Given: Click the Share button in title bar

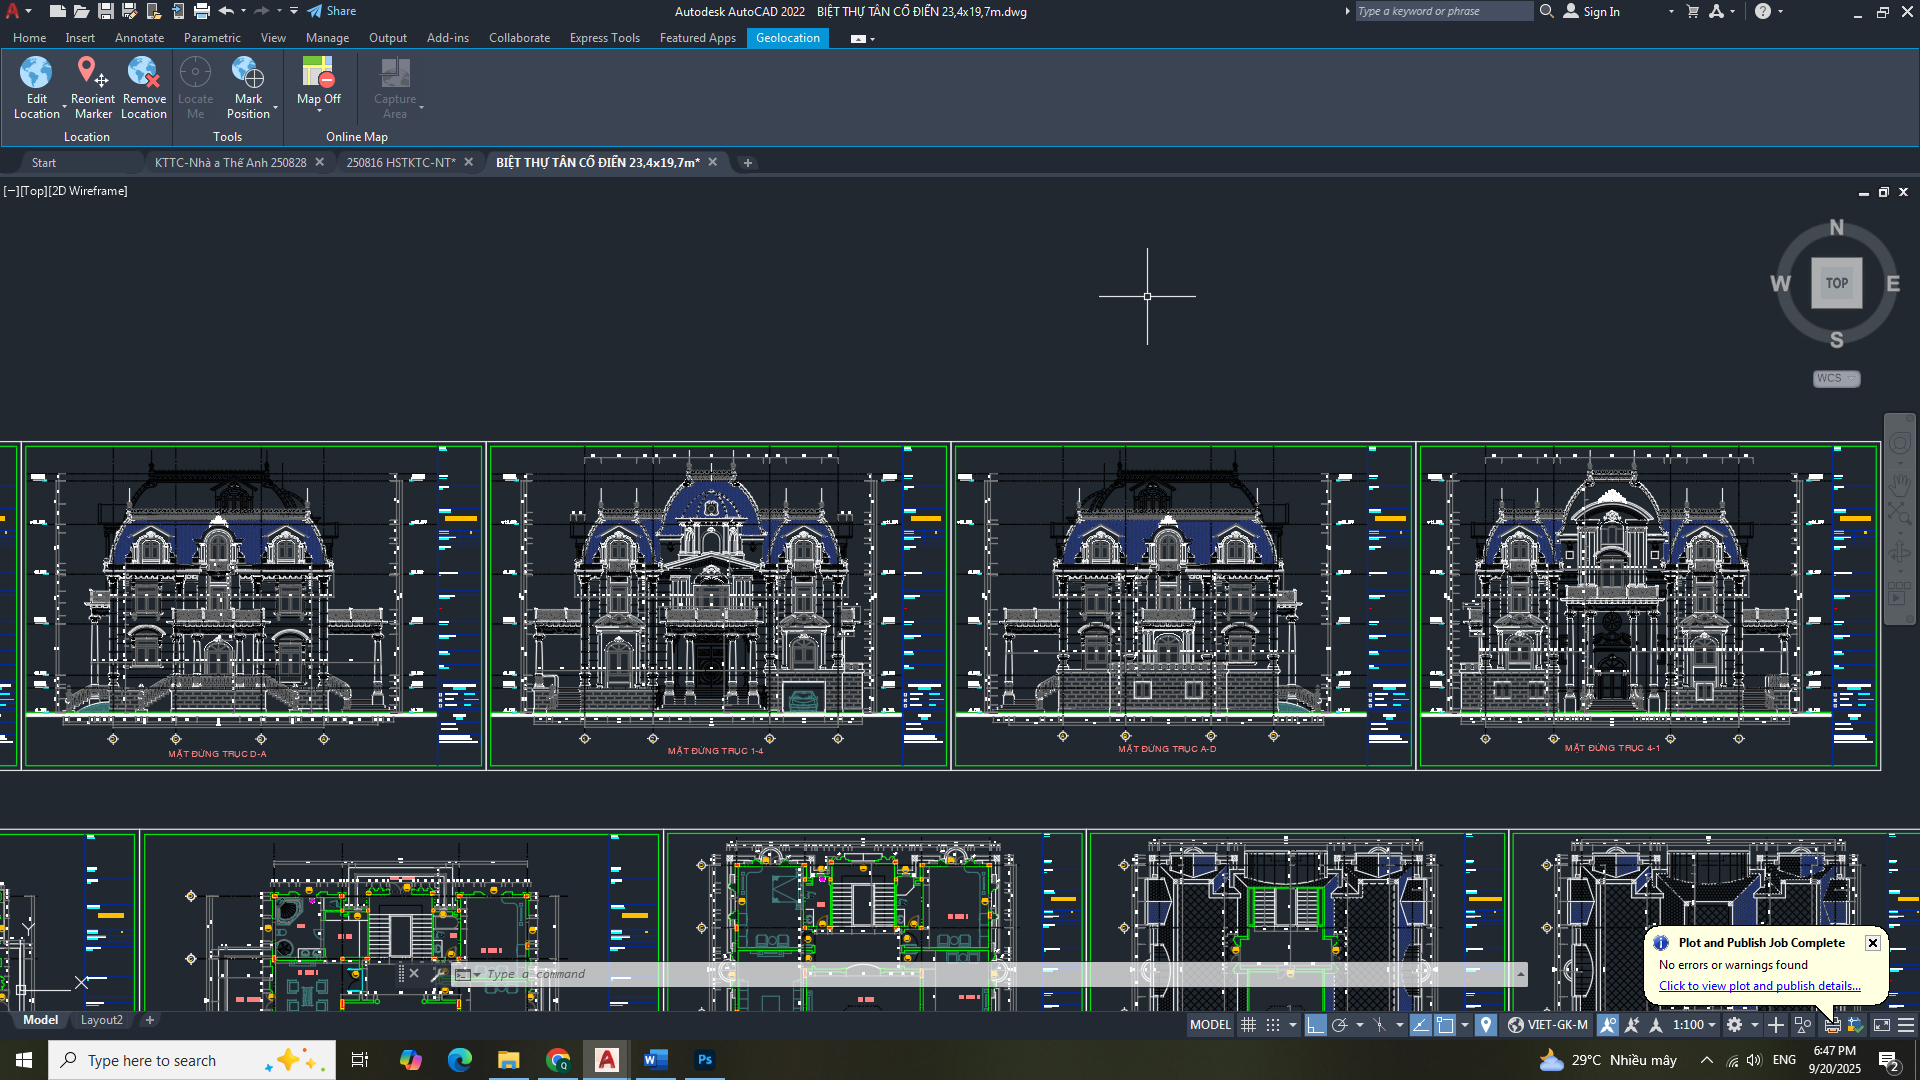Looking at the screenshot, I should [x=332, y=11].
